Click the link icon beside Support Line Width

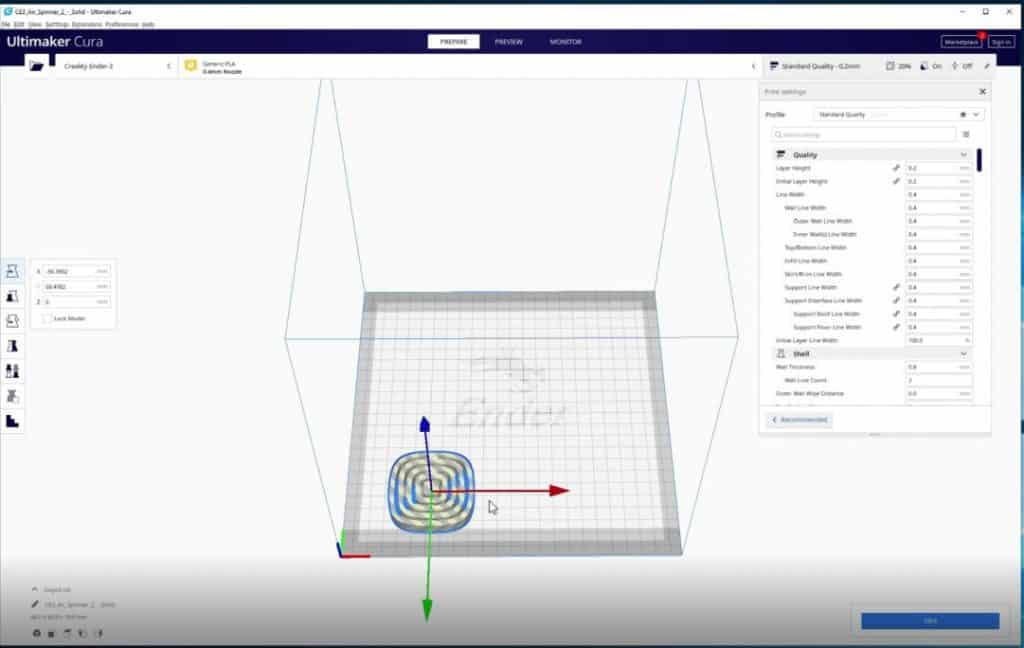[896, 287]
